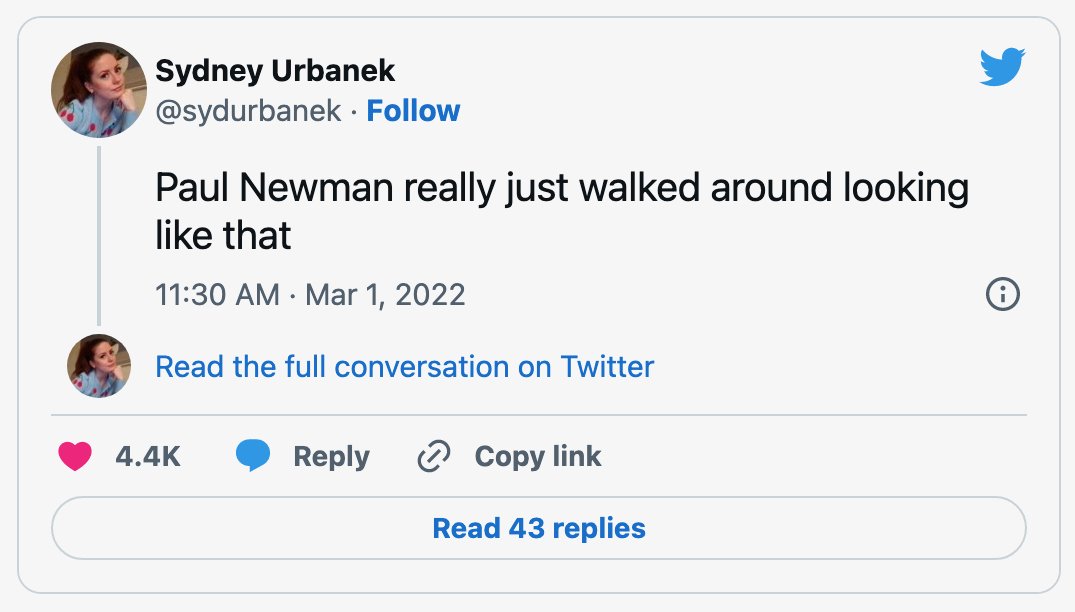Click the @sydurbanek handle
The height and width of the screenshot is (612, 1075).
click(x=248, y=111)
